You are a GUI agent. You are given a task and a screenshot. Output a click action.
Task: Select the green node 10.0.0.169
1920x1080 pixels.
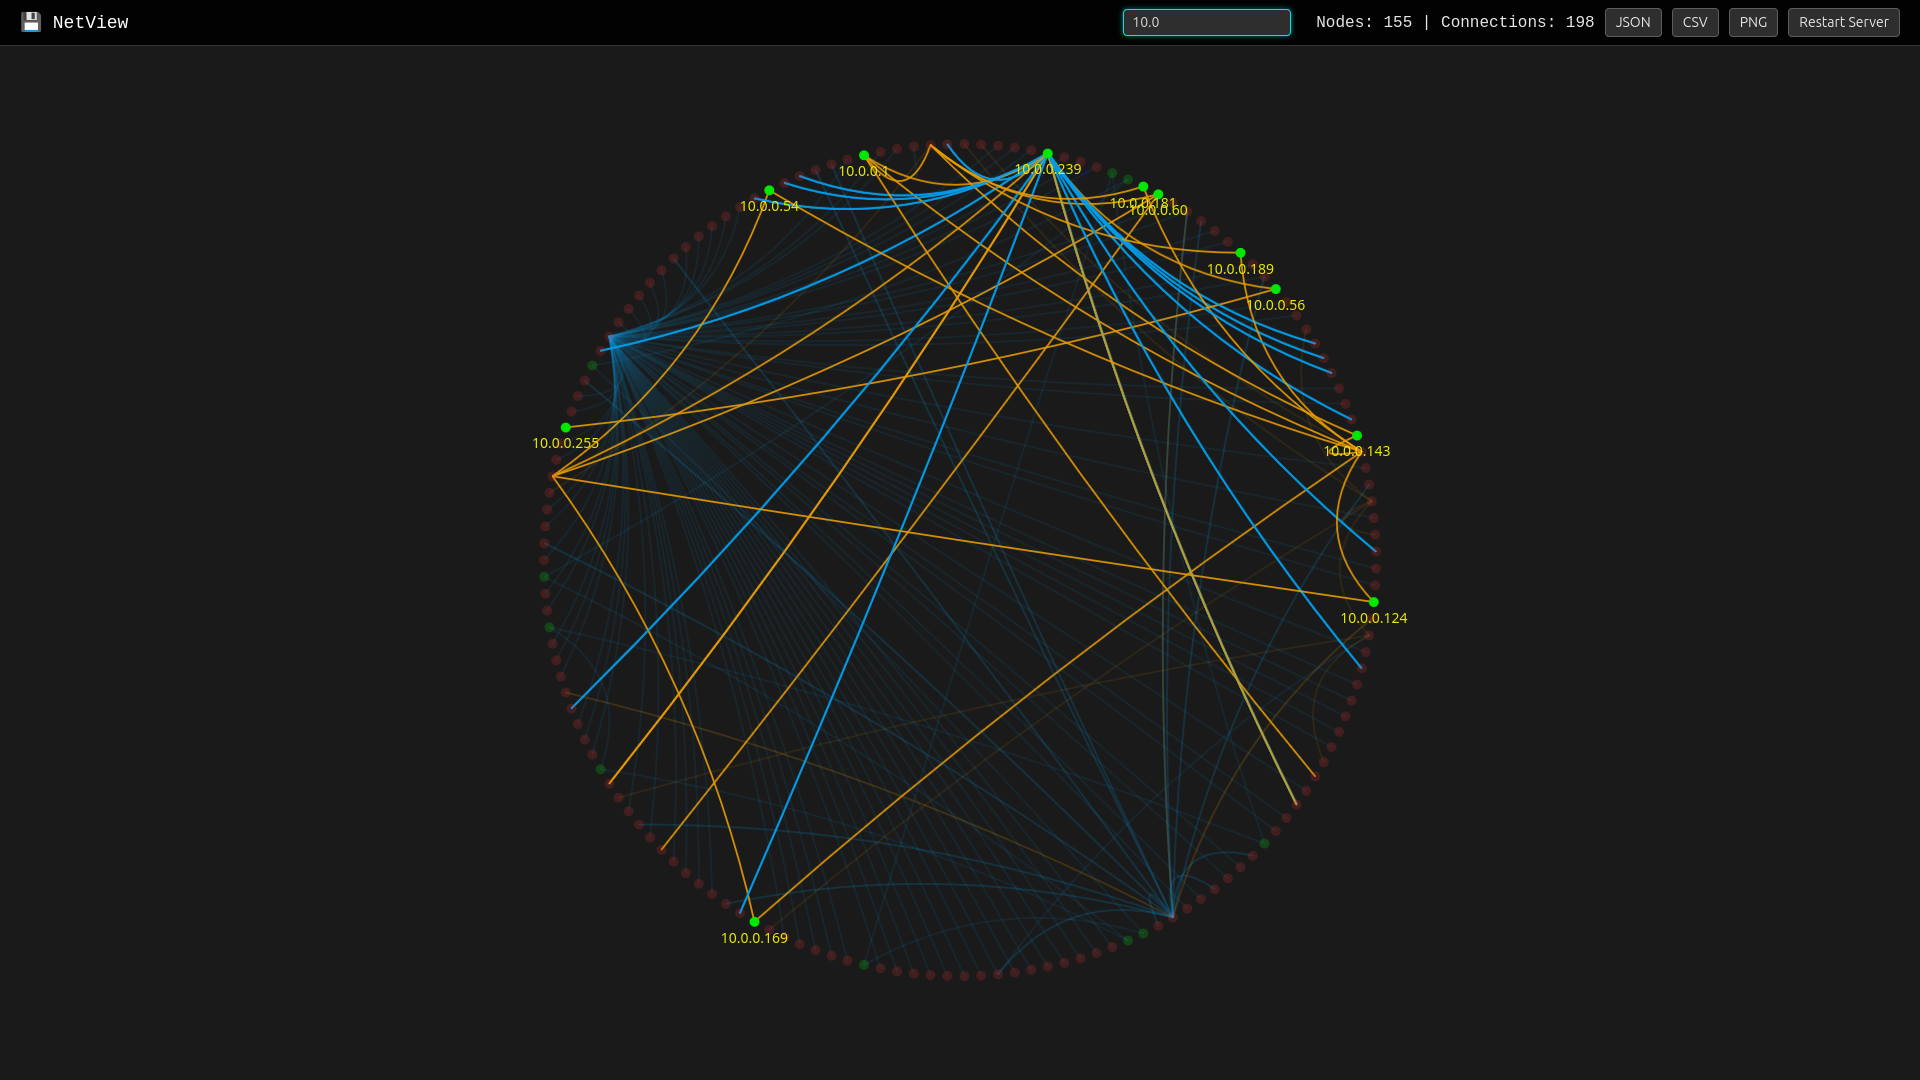pos(754,922)
